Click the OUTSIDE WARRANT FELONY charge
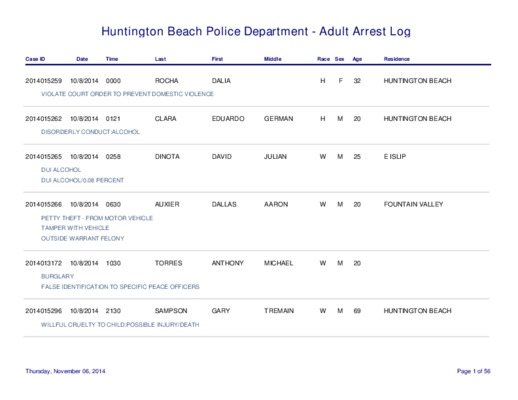The height and width of the screenshot is (400, 518). (x=83, y=238)
